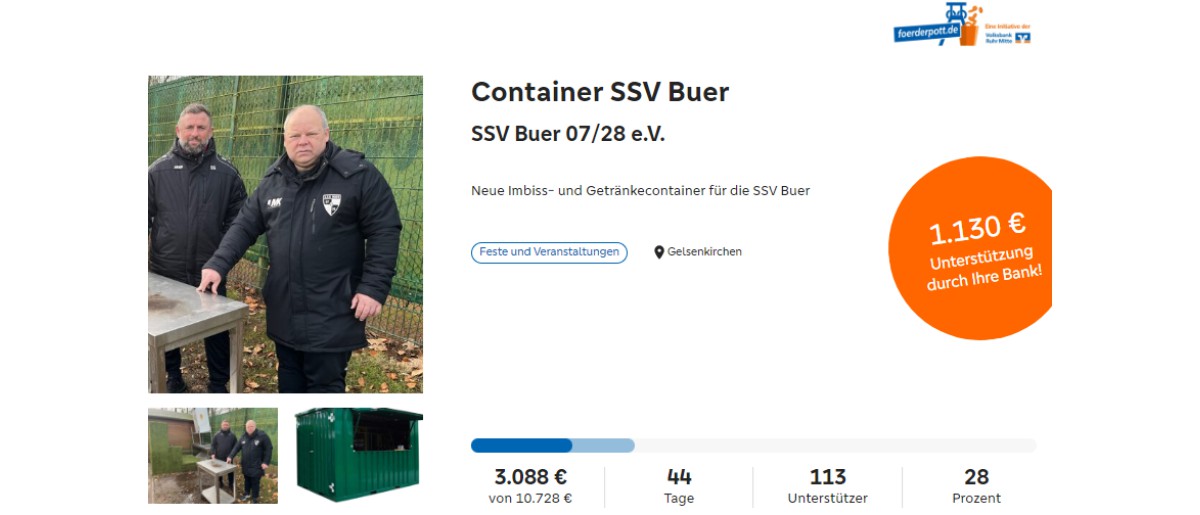Click the unfilled grey part of progress bar
This screenshot has width=1200, height=515.
click(836, 445)
